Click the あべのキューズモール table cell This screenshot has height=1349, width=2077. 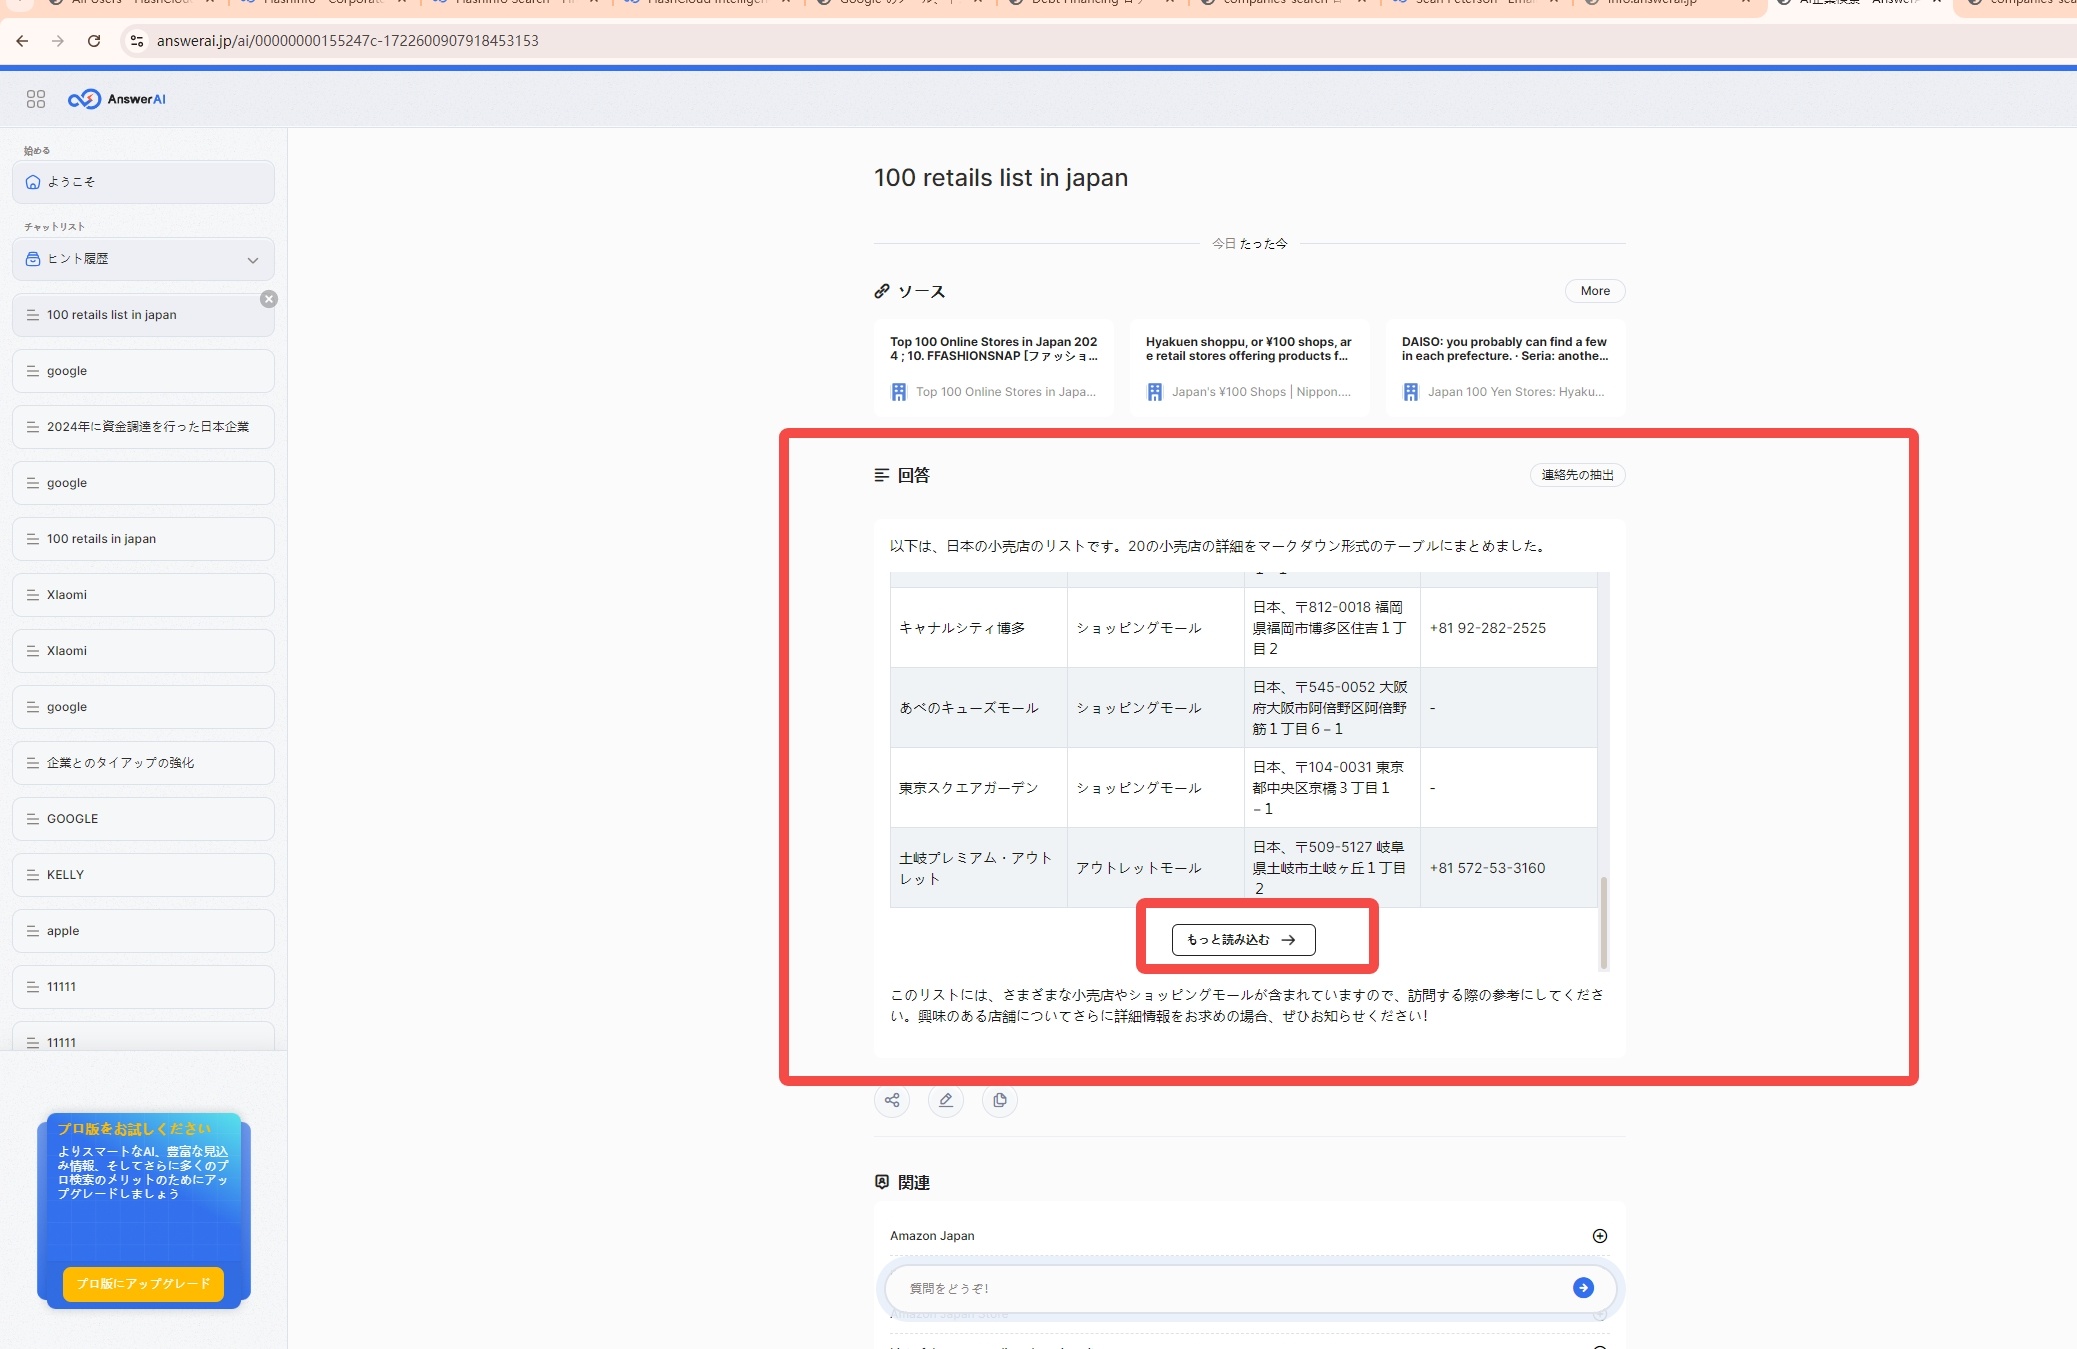click(x=978, y=708)
